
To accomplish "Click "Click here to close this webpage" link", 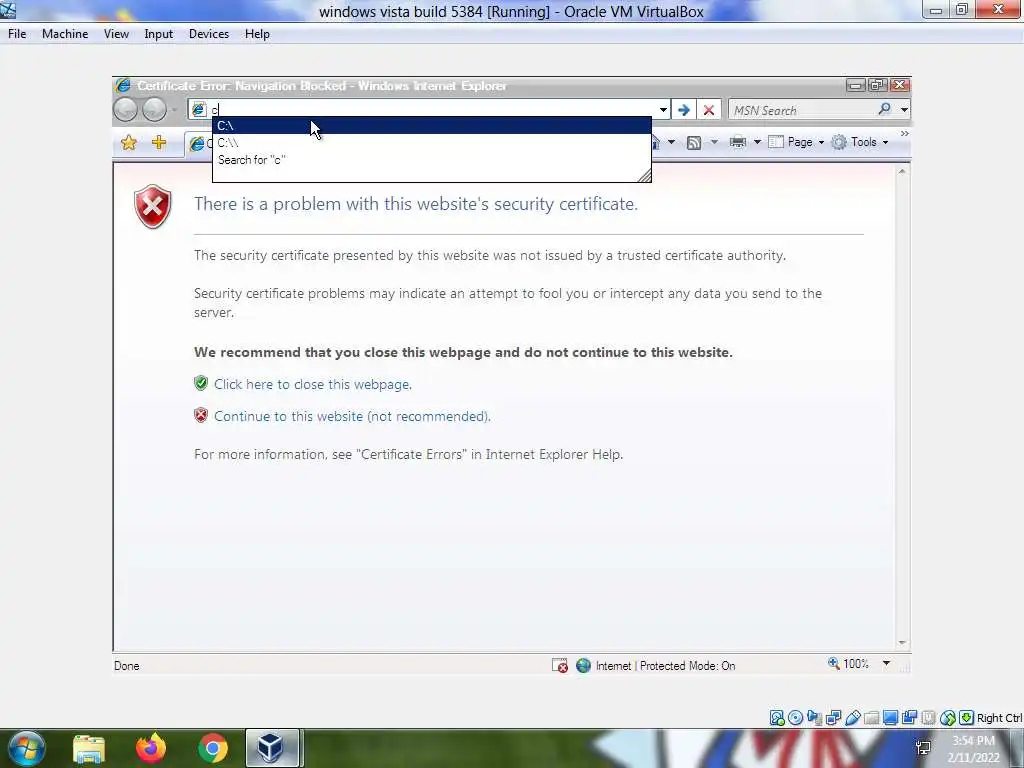I will [x=313, y=384].
